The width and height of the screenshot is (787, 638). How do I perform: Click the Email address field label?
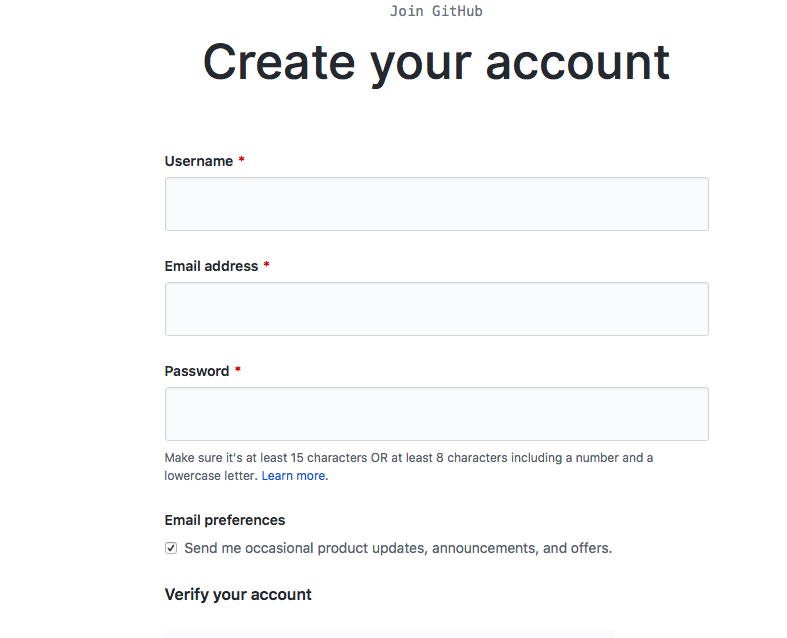tap(211, 266)
